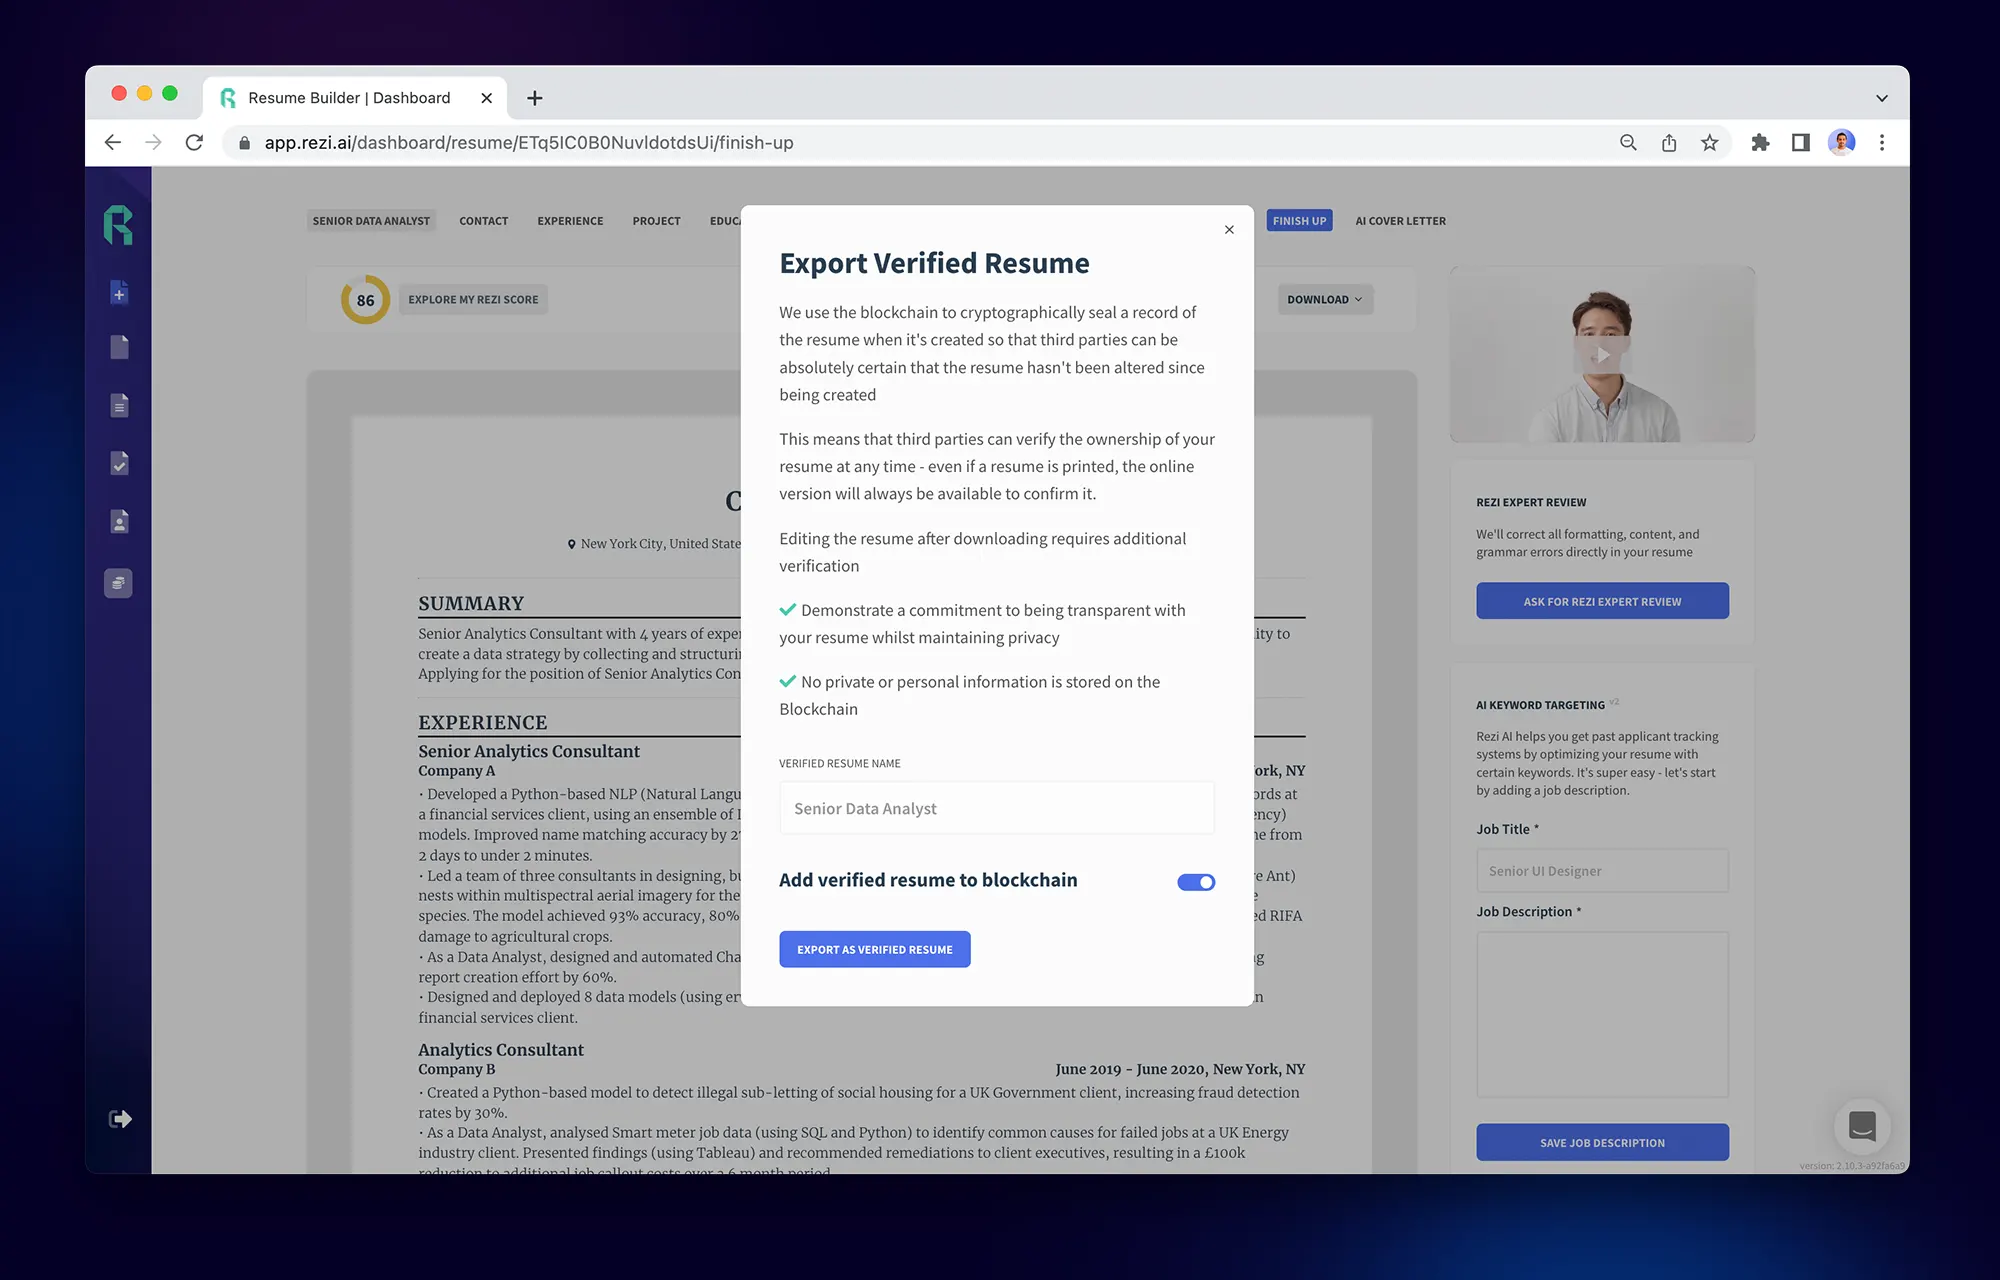Open the Chrome three-dot menu
Image resolution: width=2000 pixels, height=1280 pixels.
point(1882,143)
